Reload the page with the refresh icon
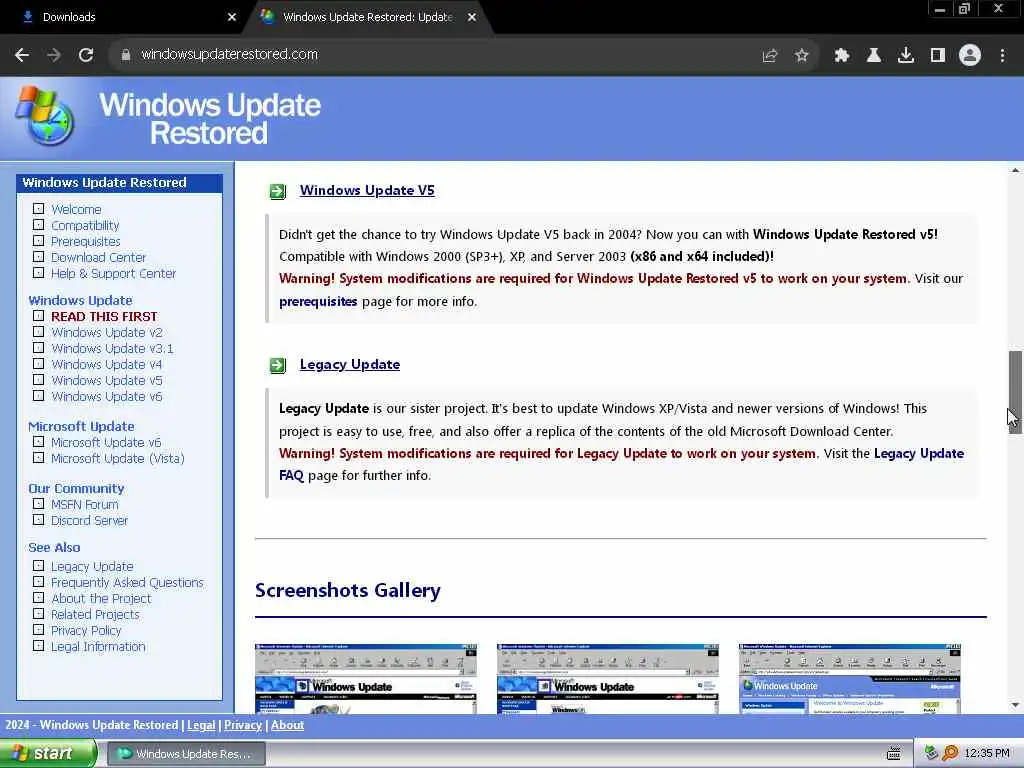 (86, 55)
